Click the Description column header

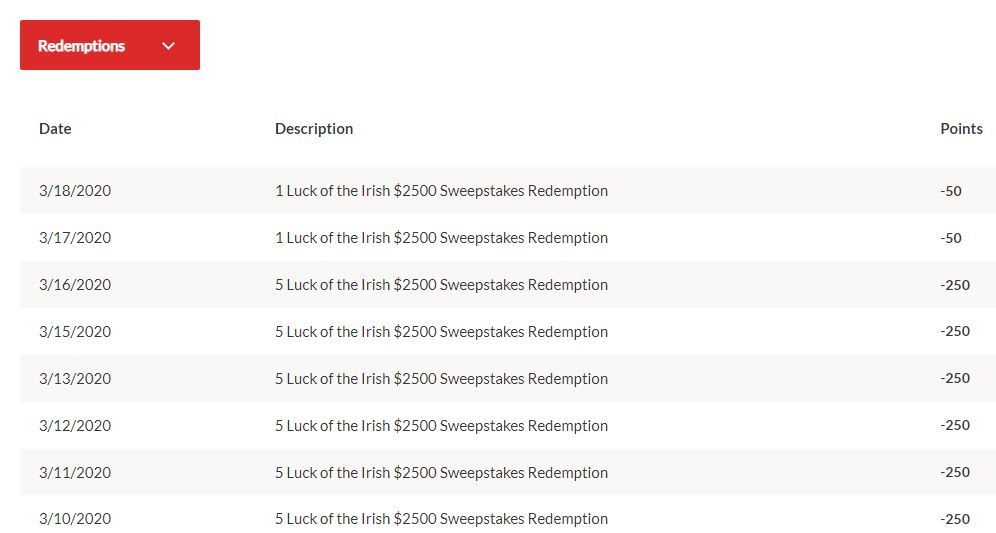[314, 129]
